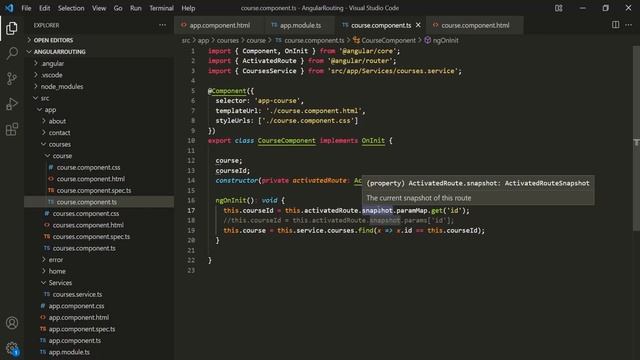Open the Selection menu
The width and height of the screenshot is (640, 360).
point(71,8)
